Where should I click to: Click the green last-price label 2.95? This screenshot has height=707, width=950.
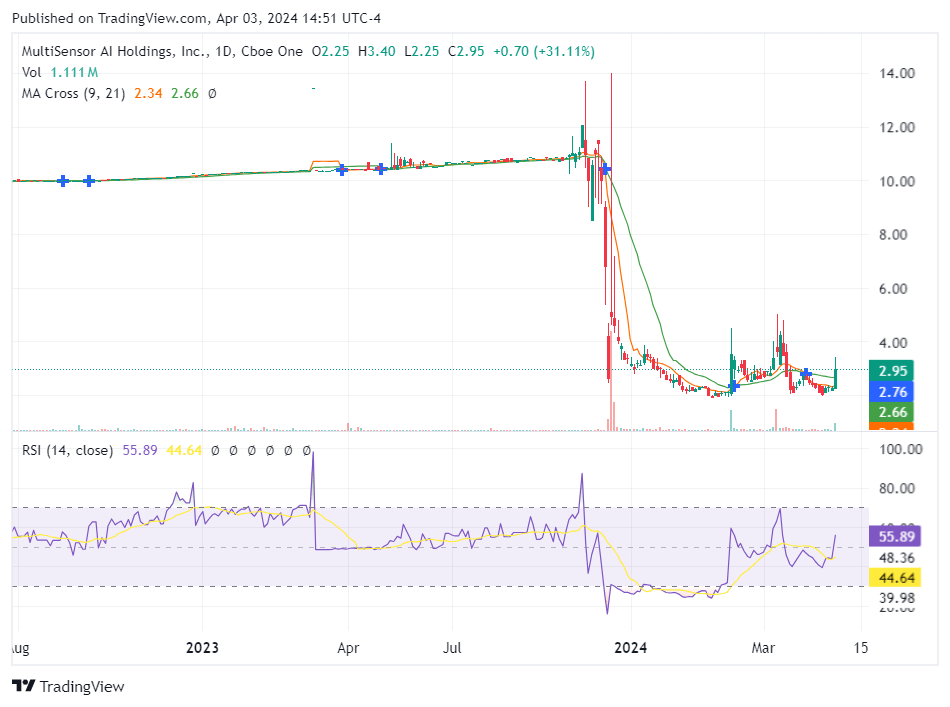tap(891, 371)
